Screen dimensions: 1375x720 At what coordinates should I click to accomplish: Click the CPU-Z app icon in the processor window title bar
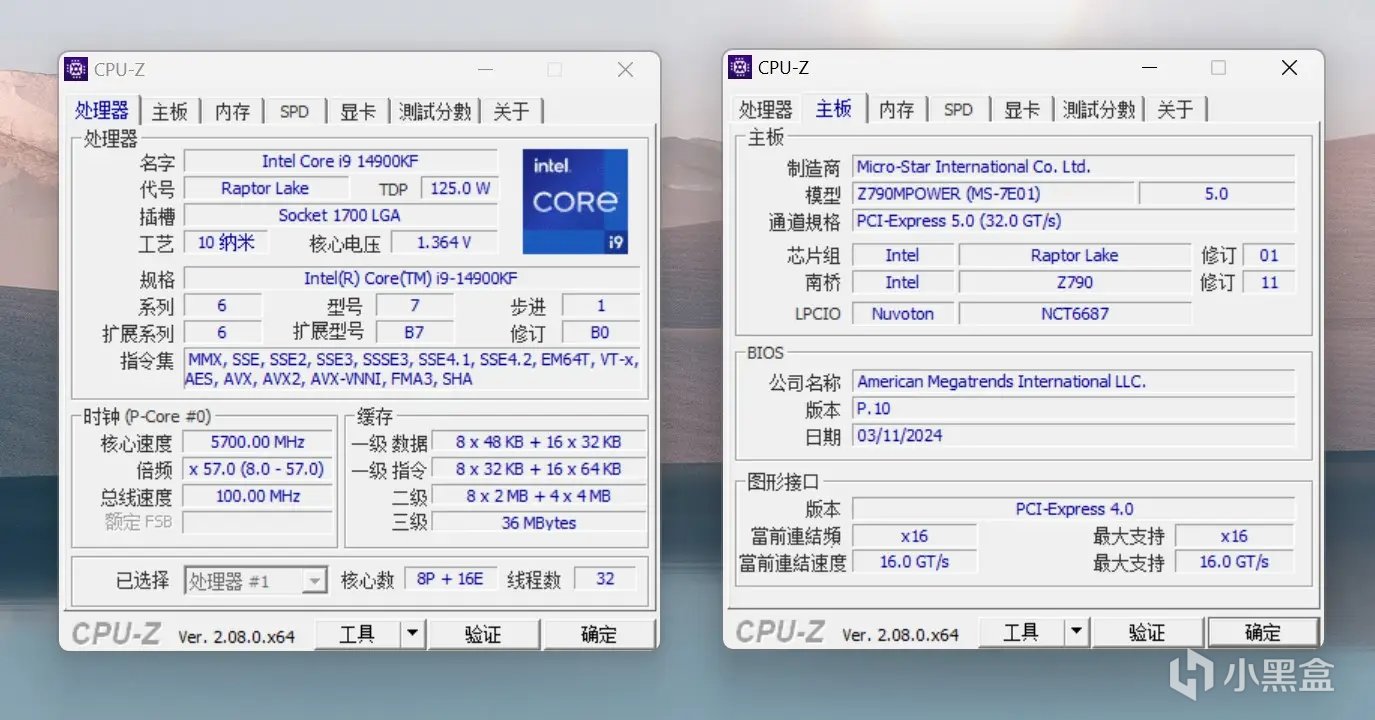click(x=76, y=69)
